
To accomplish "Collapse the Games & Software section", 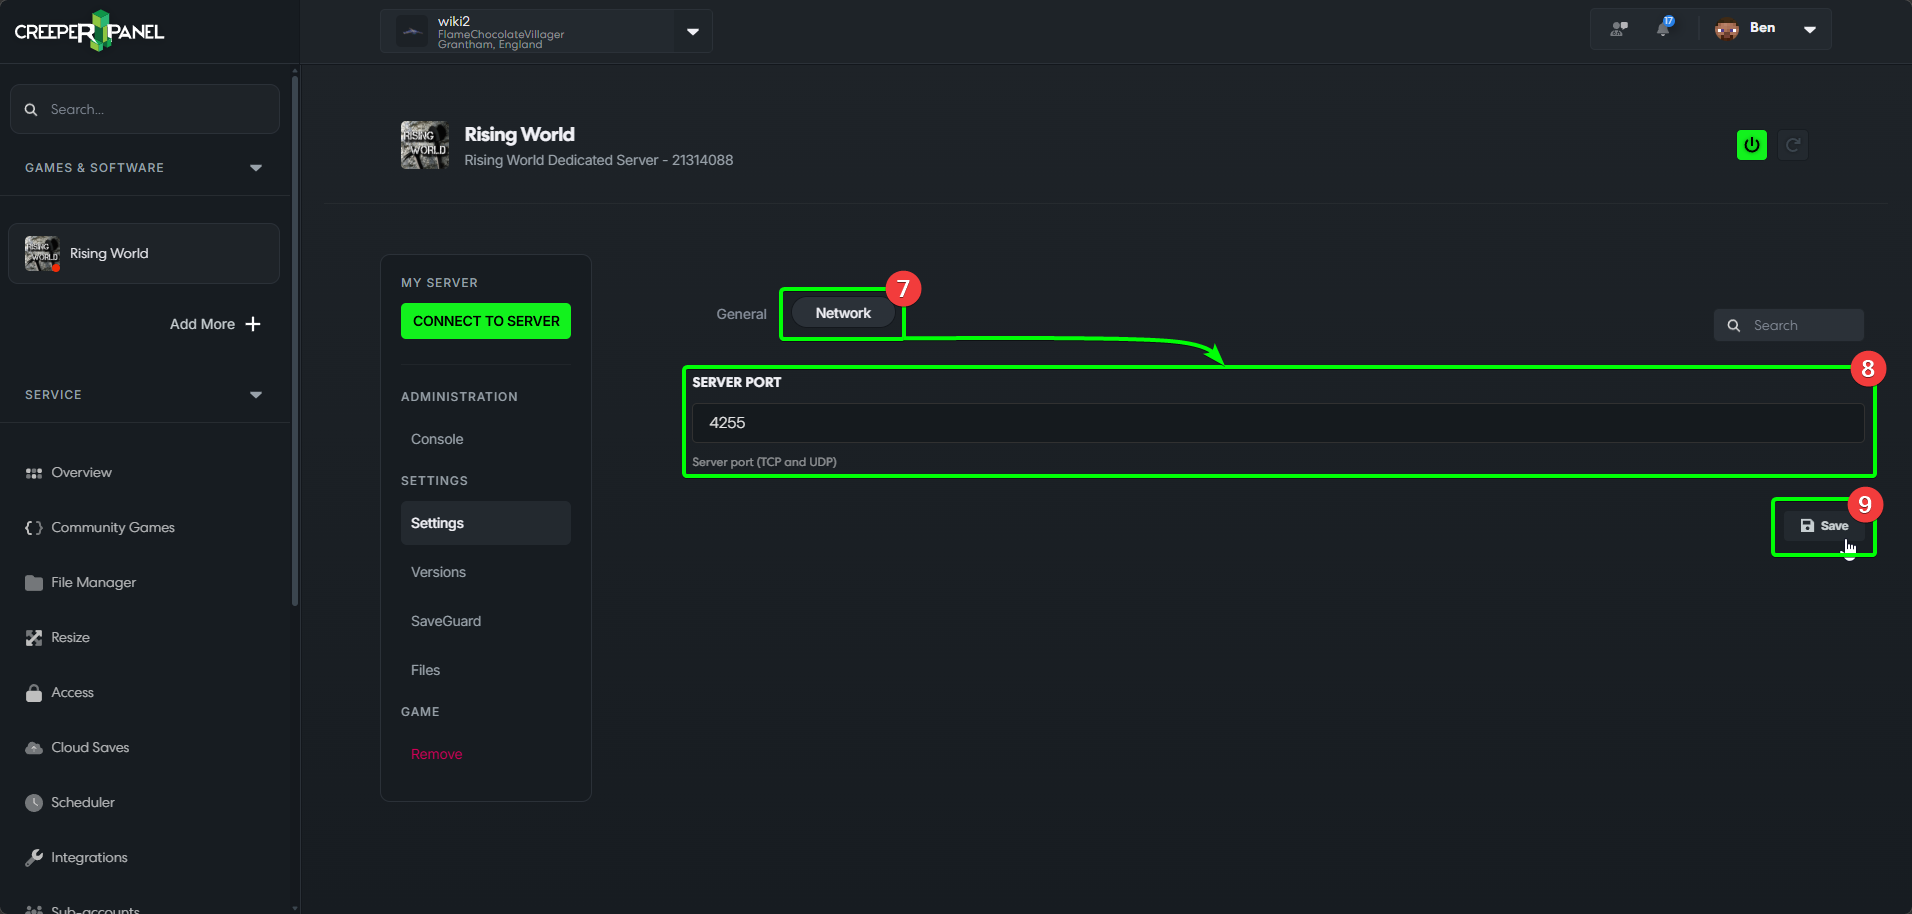I will point(255,168).
